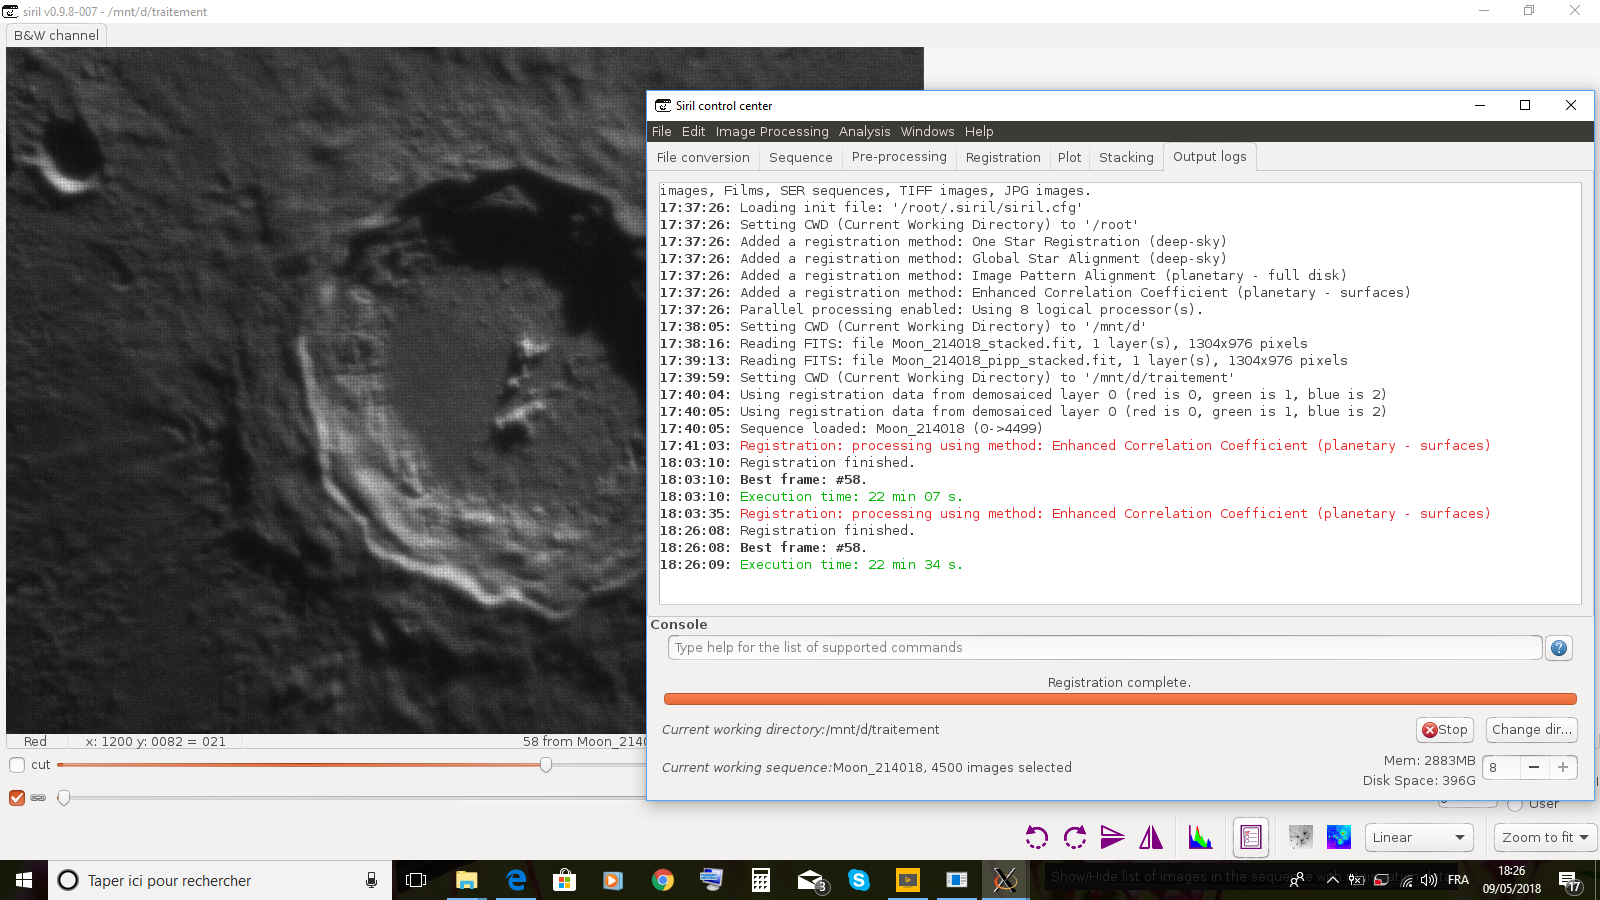Switch to the Stacking tab
This screenshot has height=900, width=1600.
(1126, 157)
